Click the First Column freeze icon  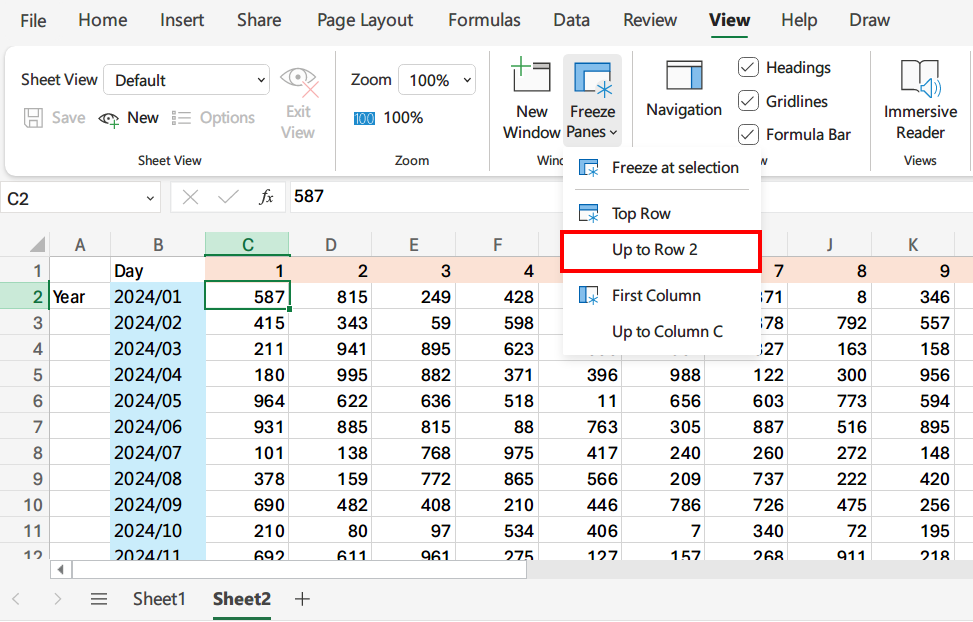[x=590, y=295]
